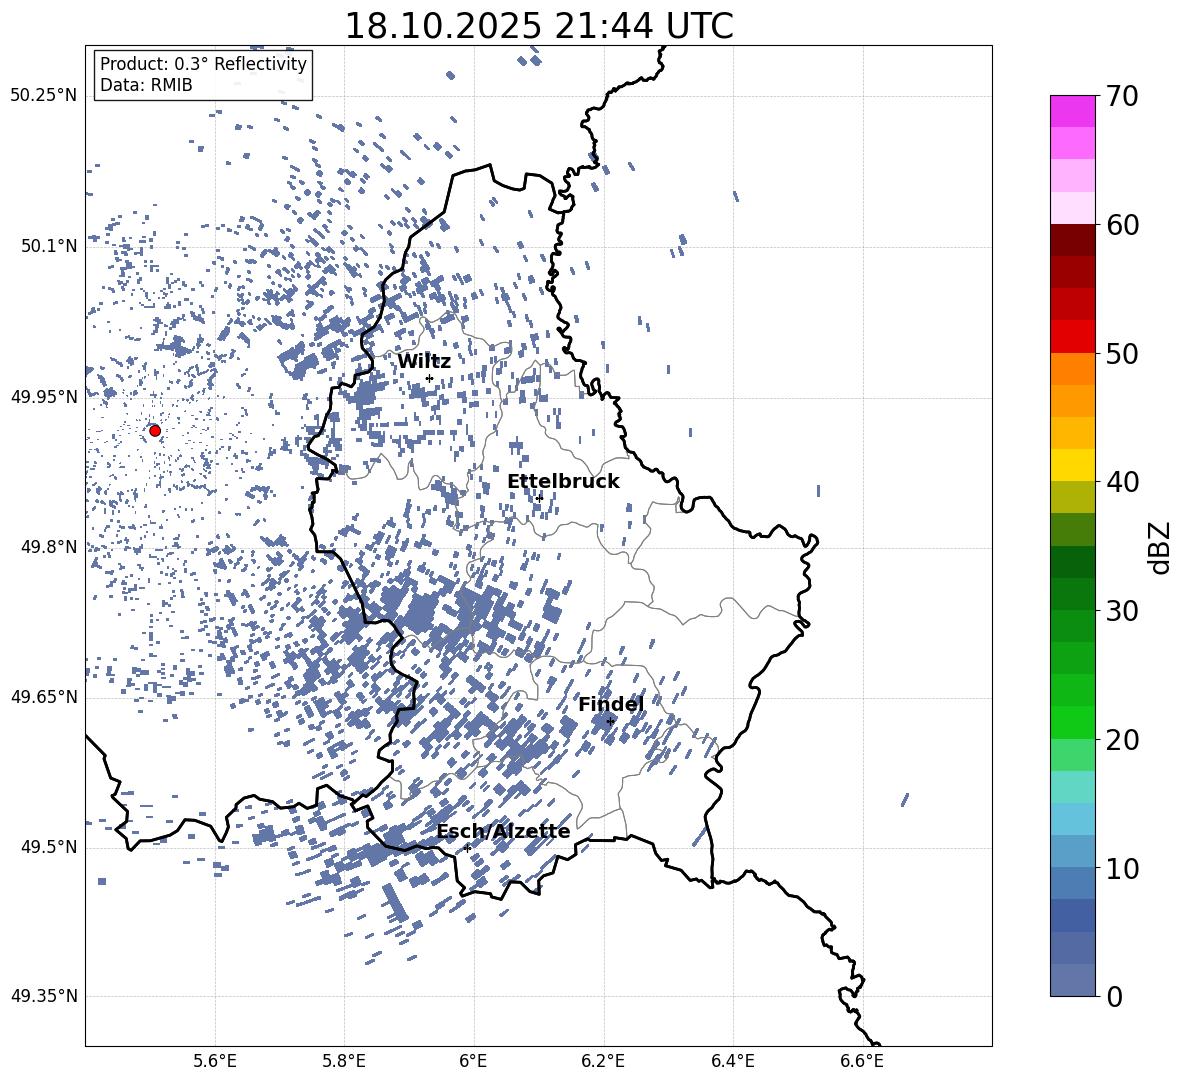Image resolution: width=1184 pixels, height=1081 pixels.
Task: Click the 49.8°N latitude label
Action: pyautogui.click(x=50, y=547)
